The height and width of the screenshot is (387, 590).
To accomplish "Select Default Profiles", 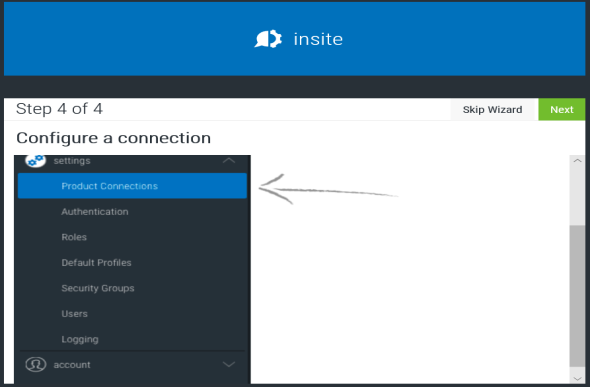I will (96, 263).
